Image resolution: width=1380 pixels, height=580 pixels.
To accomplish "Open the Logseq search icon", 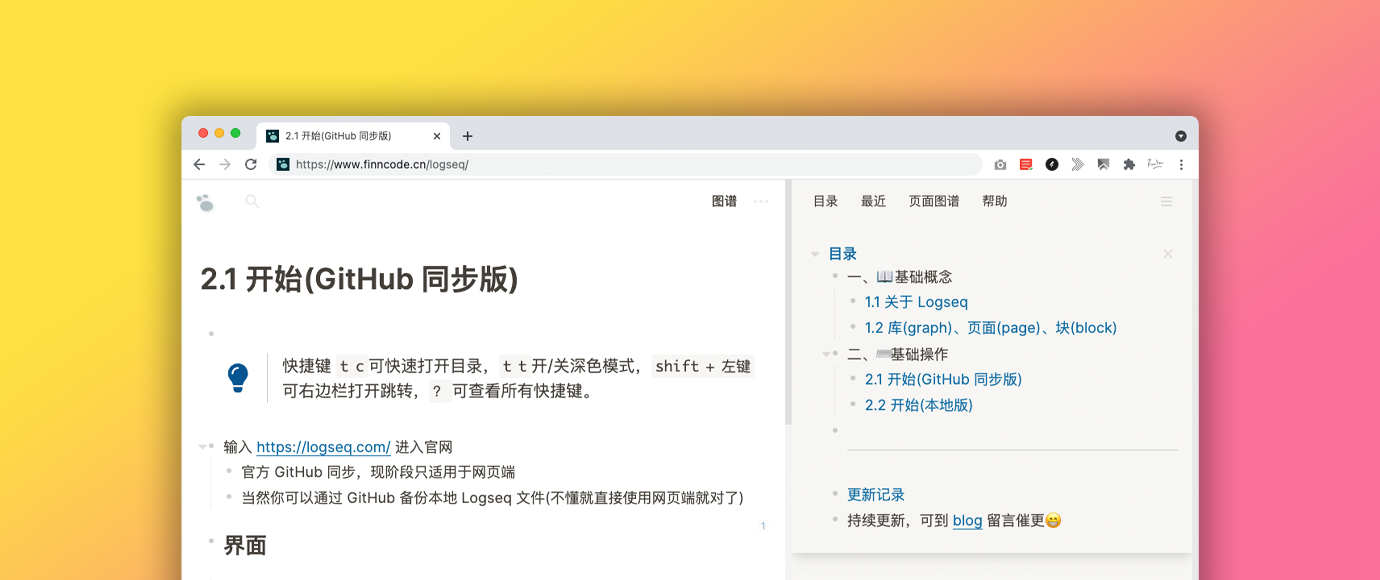I will coord(251,201).
